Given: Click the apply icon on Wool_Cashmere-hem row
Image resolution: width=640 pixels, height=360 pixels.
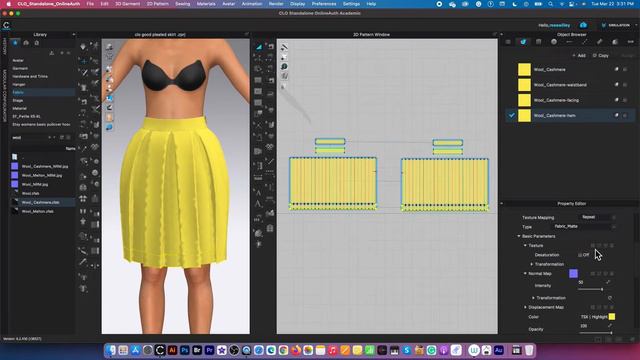Looking at the screenshot, I should point(616,116).
